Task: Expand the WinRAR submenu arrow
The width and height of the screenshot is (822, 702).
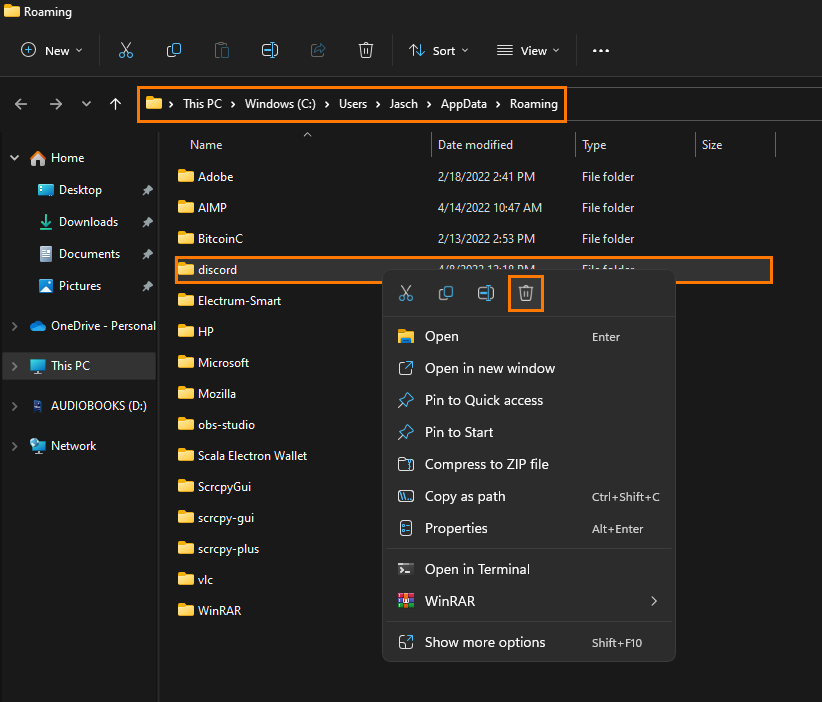Action: (x=654, y=601)
